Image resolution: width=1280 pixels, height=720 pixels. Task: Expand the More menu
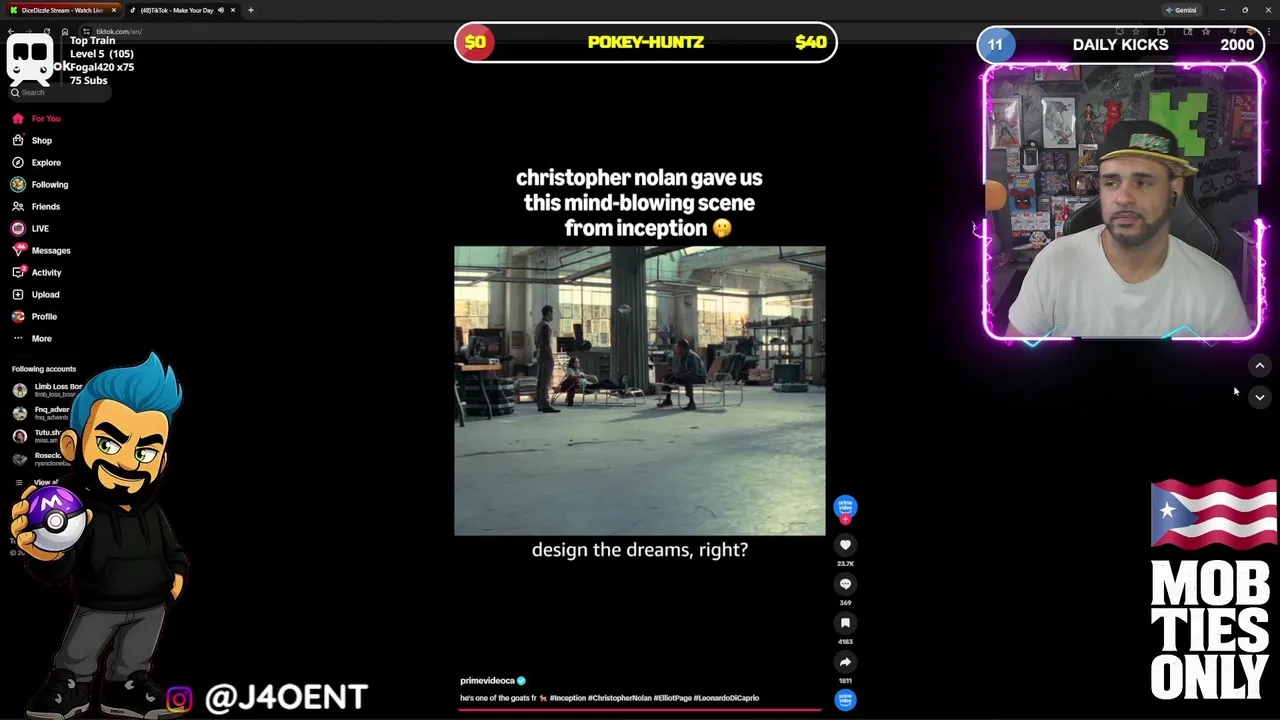(x=32, y=338)
